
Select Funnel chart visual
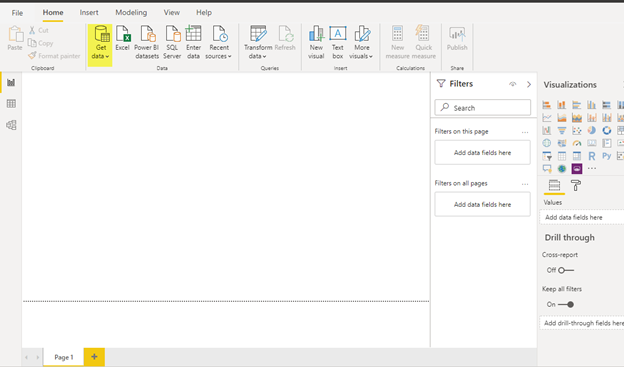point(562,131)
